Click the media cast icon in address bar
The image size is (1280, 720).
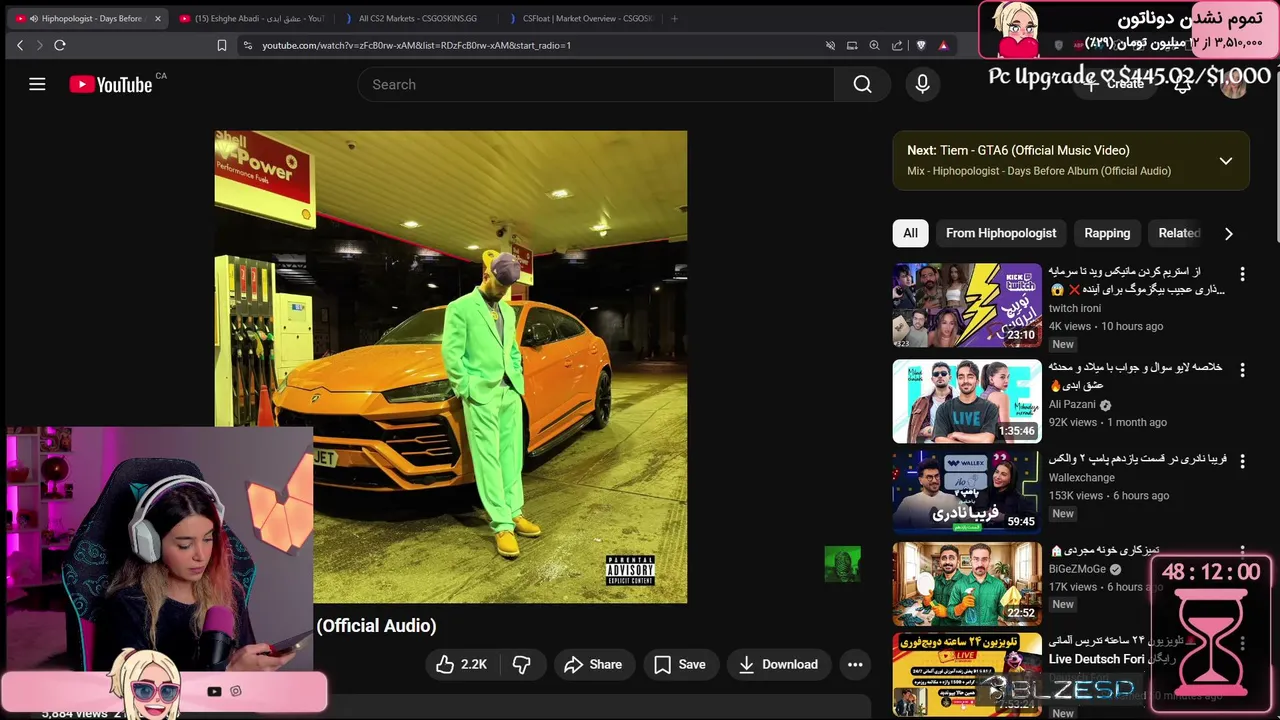tap(852, 45)
